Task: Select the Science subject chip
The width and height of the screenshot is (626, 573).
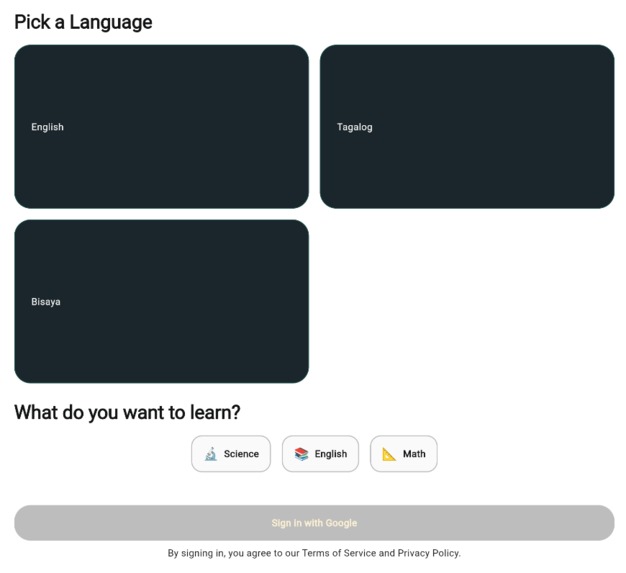Action: pos(231,454)
